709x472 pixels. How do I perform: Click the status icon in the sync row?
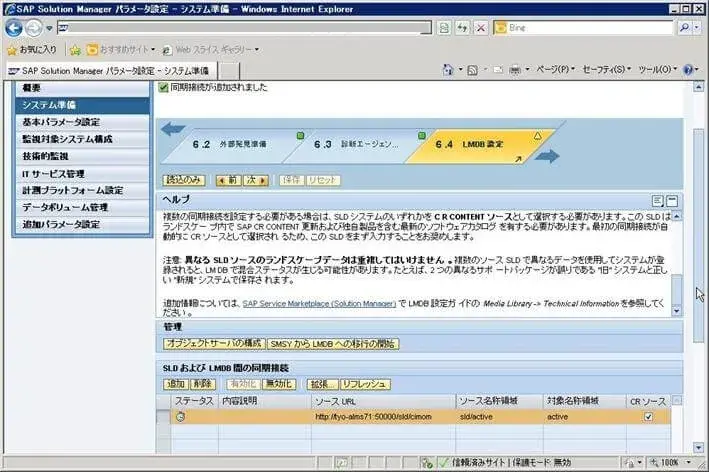coord(180,417)
